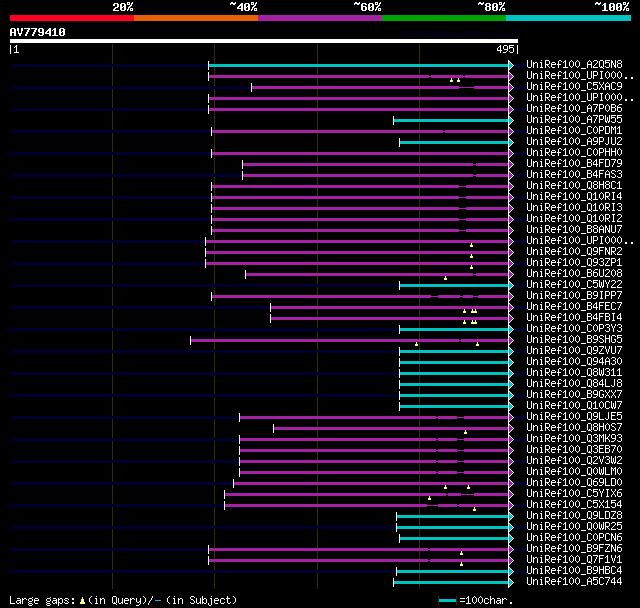This screenshot has width=640, height=608.
Task: Click the cyan alignment bar of UniRef100_C5WY22
Action: (x=454, y=285)
